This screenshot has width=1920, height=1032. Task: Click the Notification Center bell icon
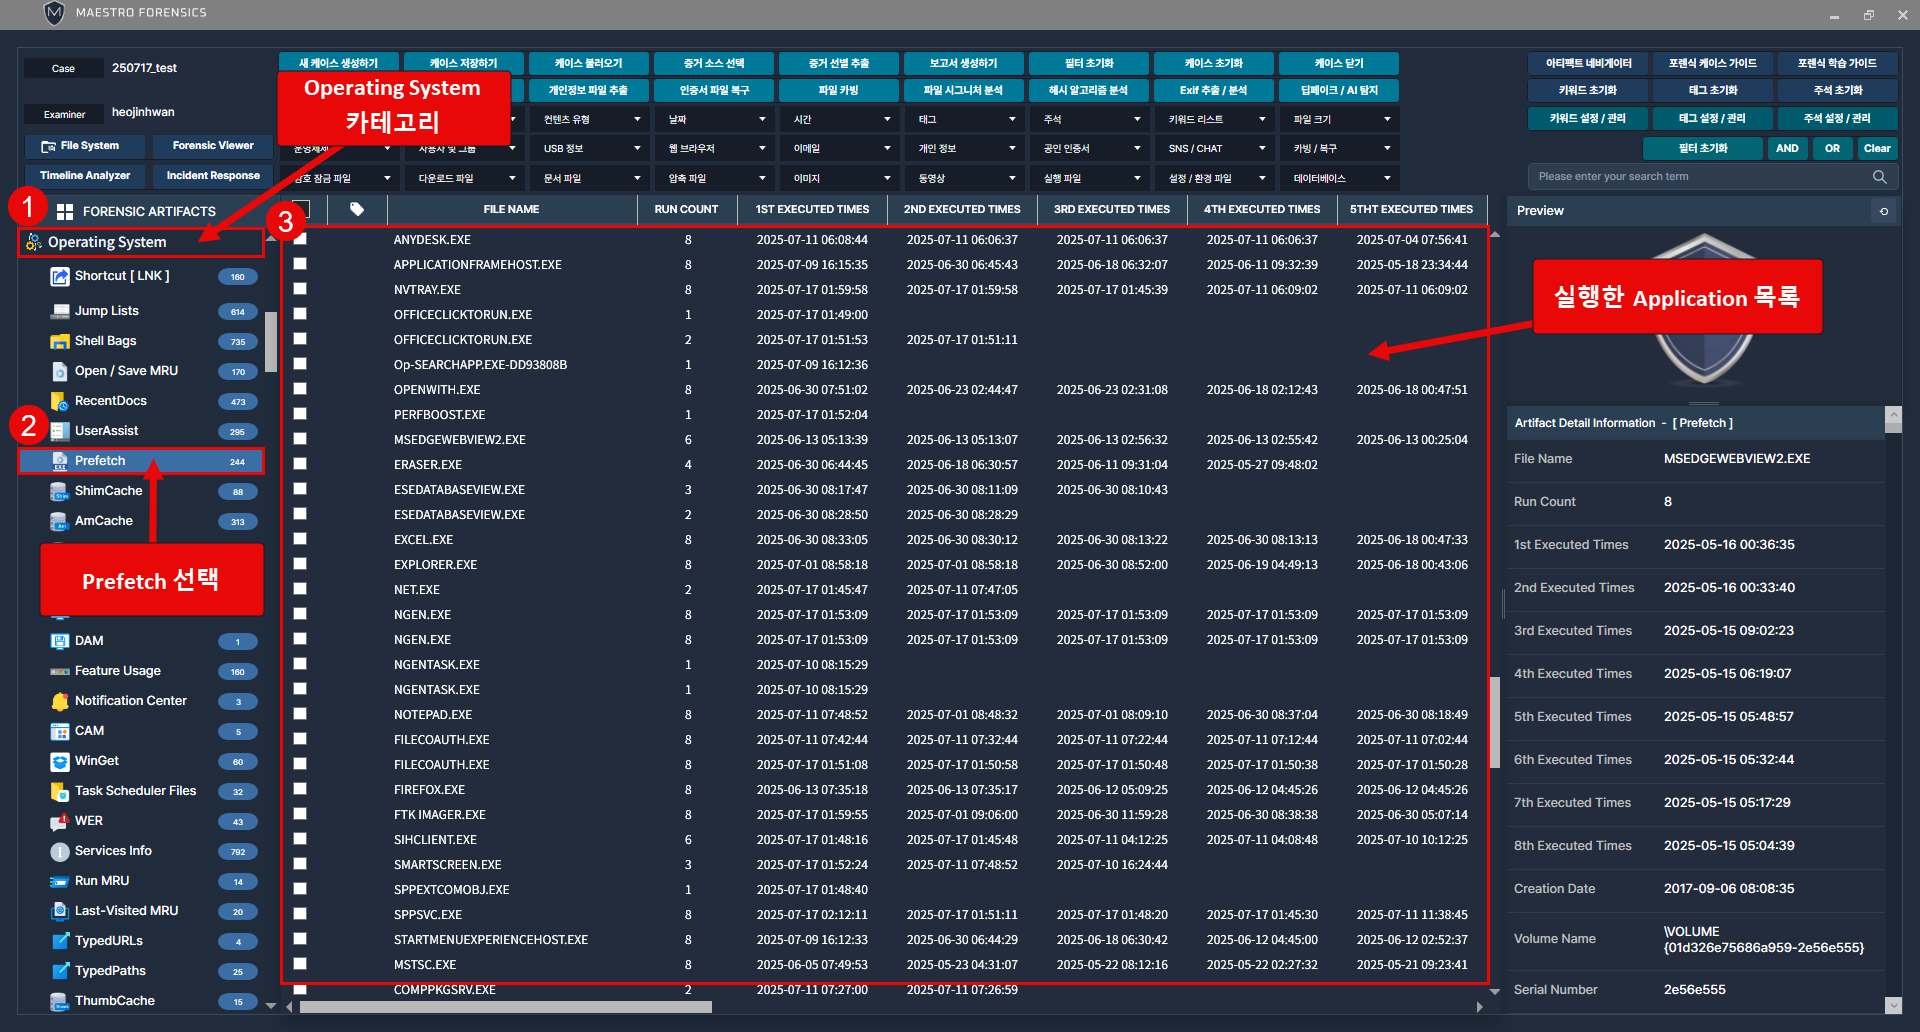coord(60,701)
